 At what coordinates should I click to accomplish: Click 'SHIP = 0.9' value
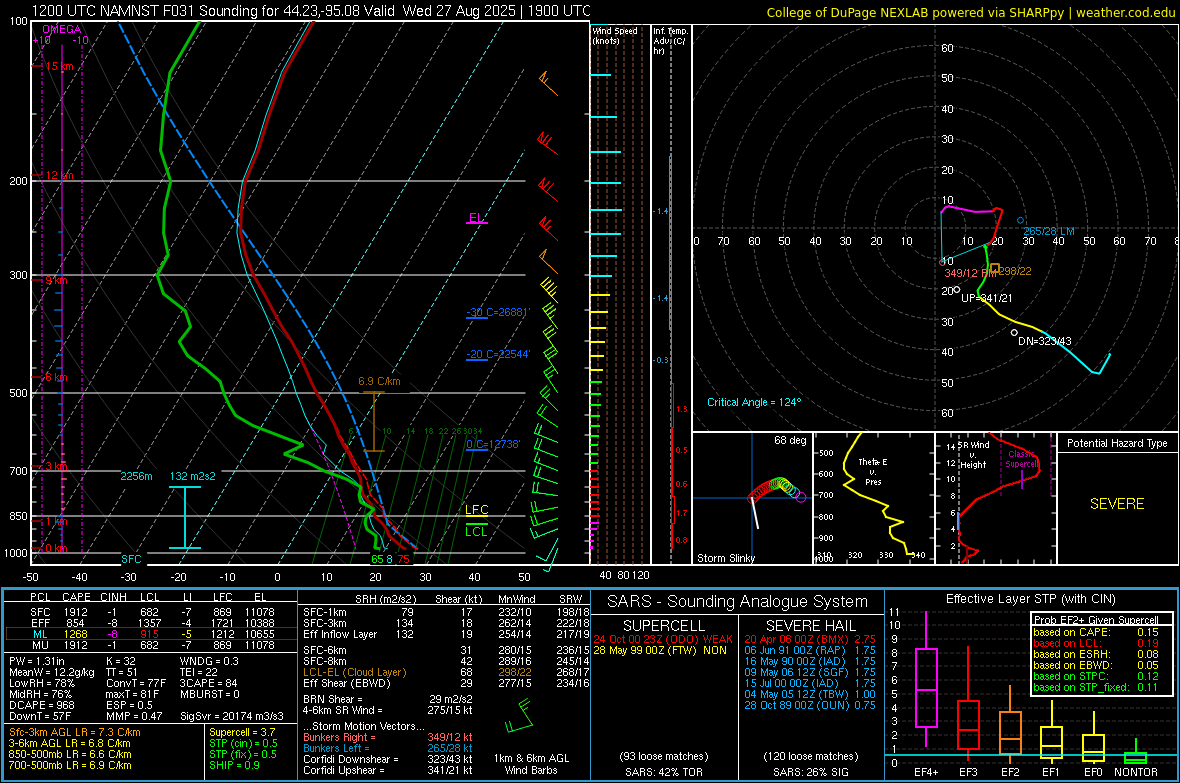coord(234,765)
